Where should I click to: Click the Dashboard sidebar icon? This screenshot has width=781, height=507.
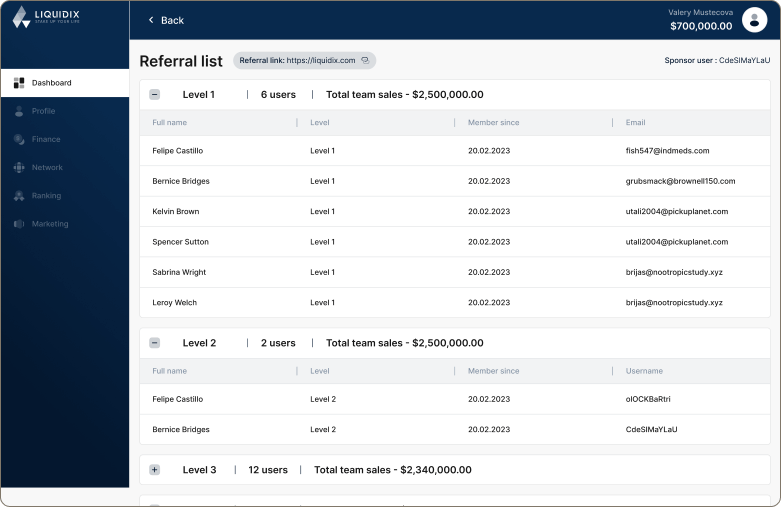tap(19, 83)
